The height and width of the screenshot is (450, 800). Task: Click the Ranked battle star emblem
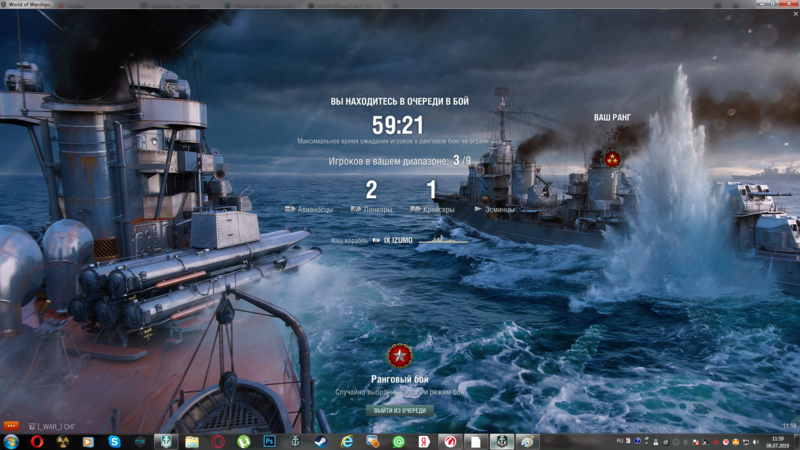click(400, 355)
